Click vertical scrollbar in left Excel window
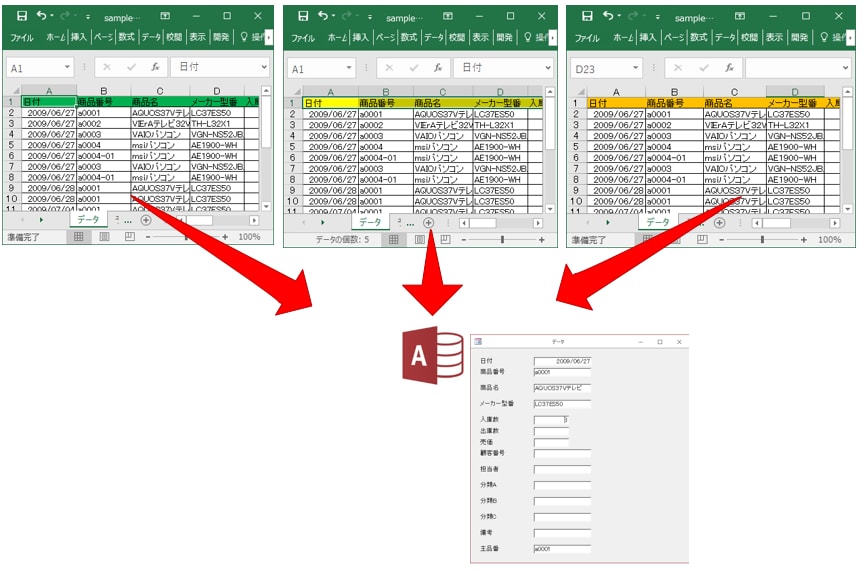The image size is (866, 572). coord(266,121)
